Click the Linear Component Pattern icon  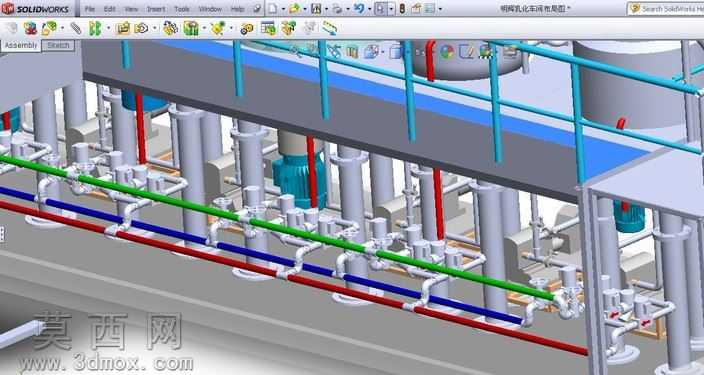click(95, 29)
